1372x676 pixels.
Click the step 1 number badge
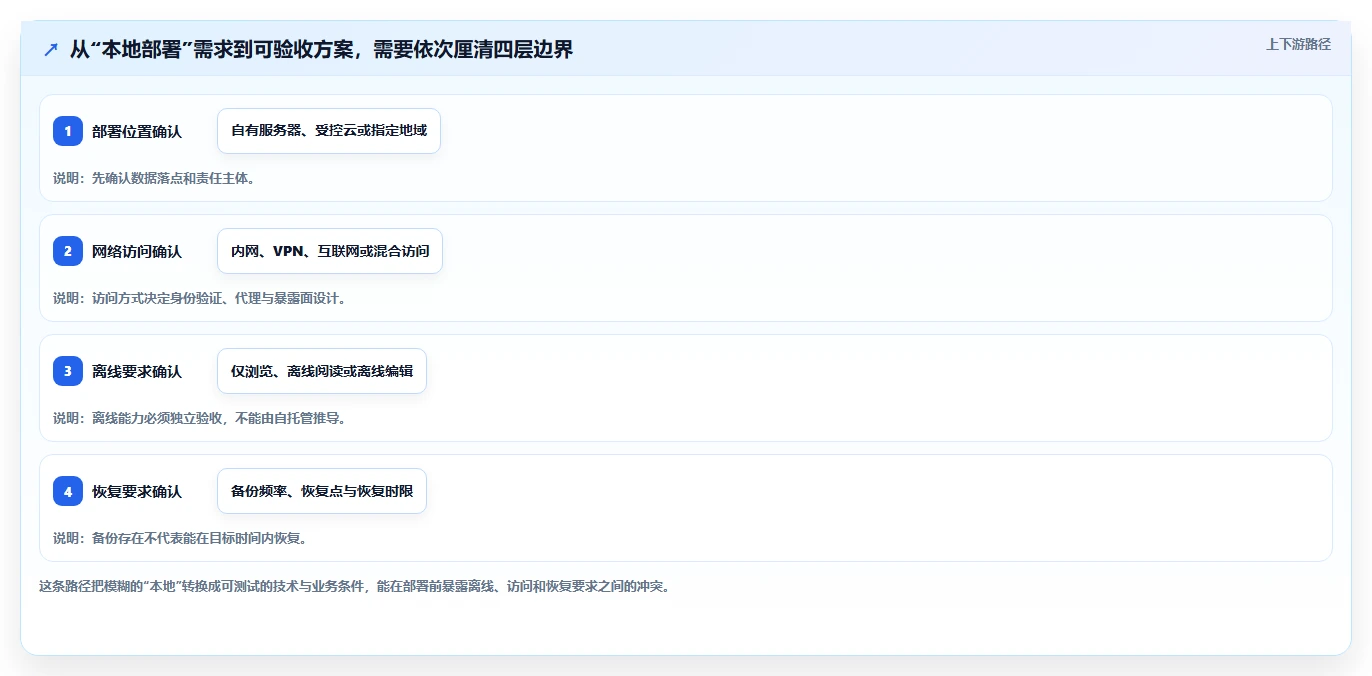(68, 131)
